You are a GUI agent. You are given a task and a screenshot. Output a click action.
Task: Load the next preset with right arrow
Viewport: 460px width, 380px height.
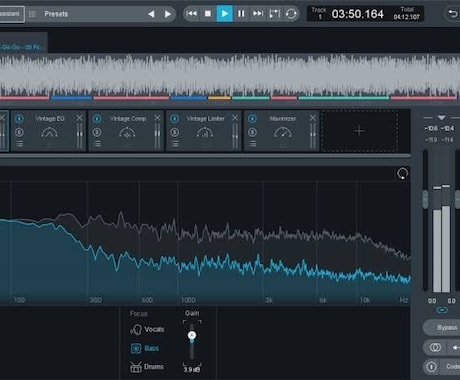[x=168, y=14]
